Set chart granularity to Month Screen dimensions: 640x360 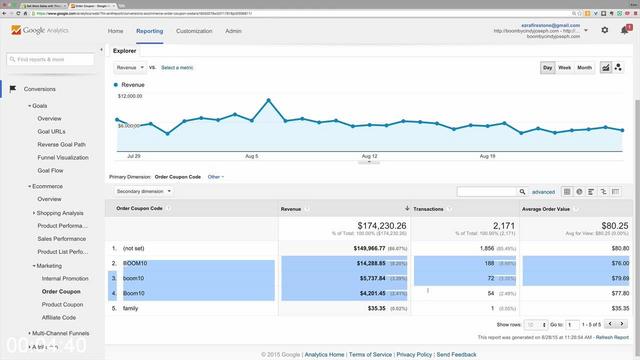click(x=584, y=68)
